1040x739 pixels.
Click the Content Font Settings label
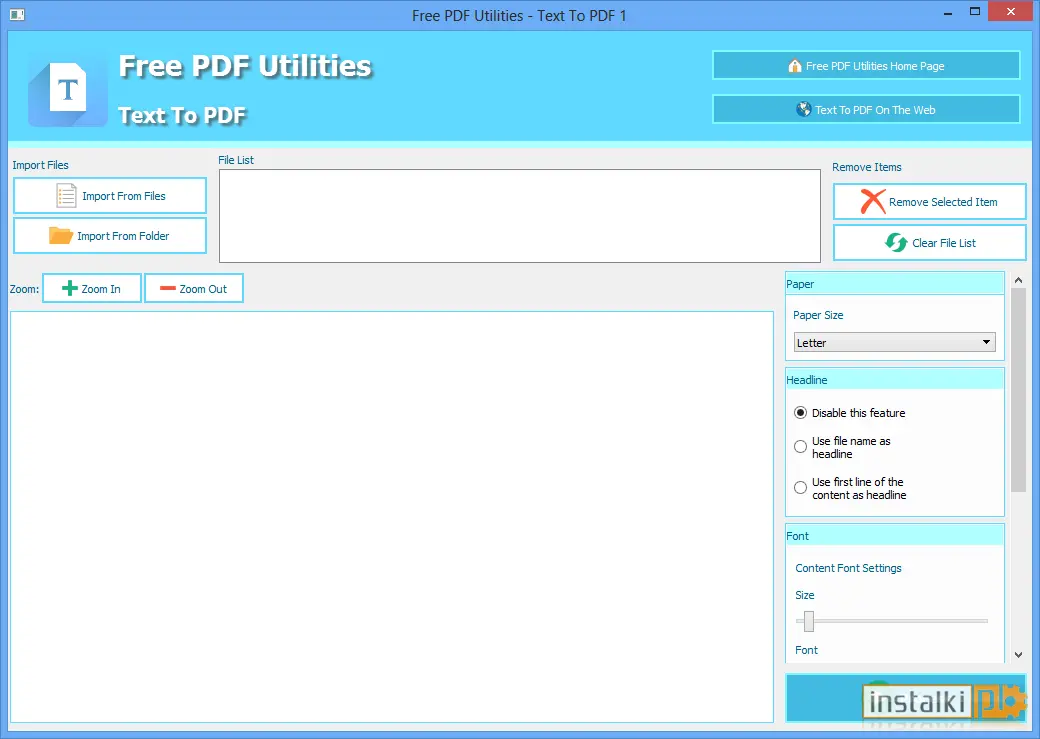[848, 568]
